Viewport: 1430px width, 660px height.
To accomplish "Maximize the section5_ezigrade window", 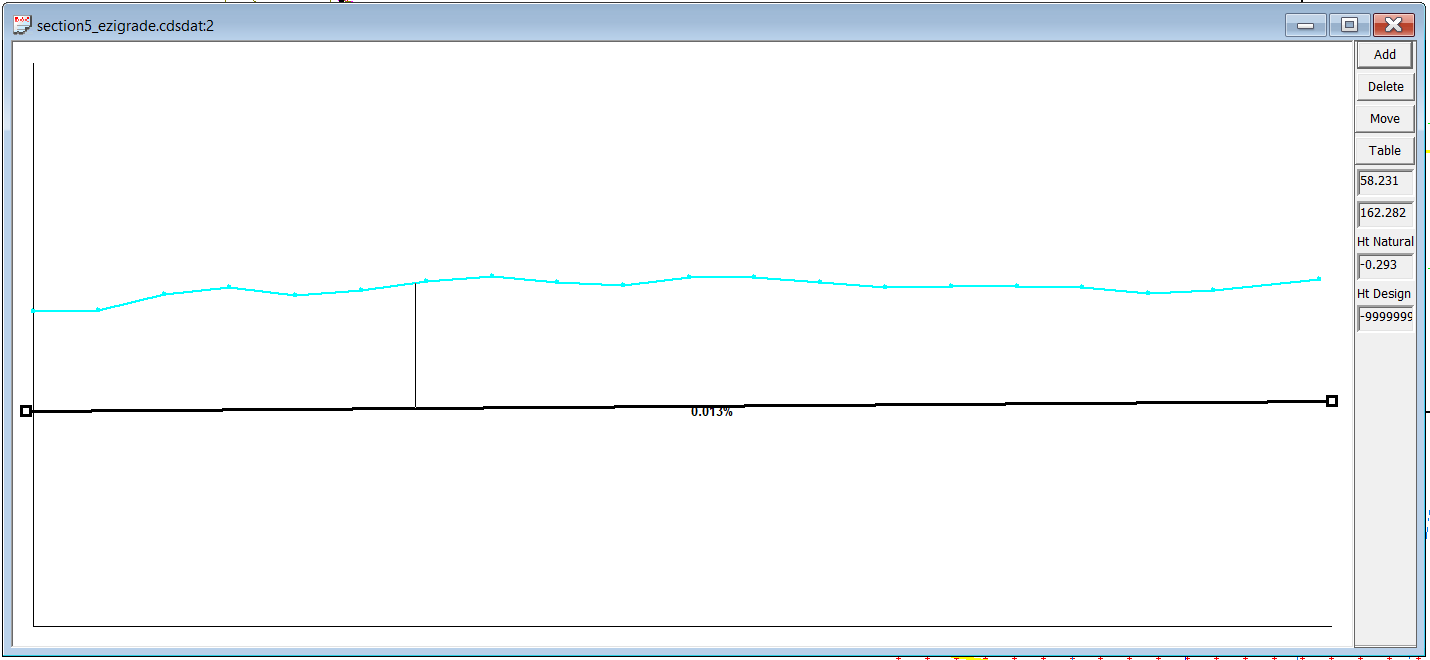I will tap(1349, 25).
